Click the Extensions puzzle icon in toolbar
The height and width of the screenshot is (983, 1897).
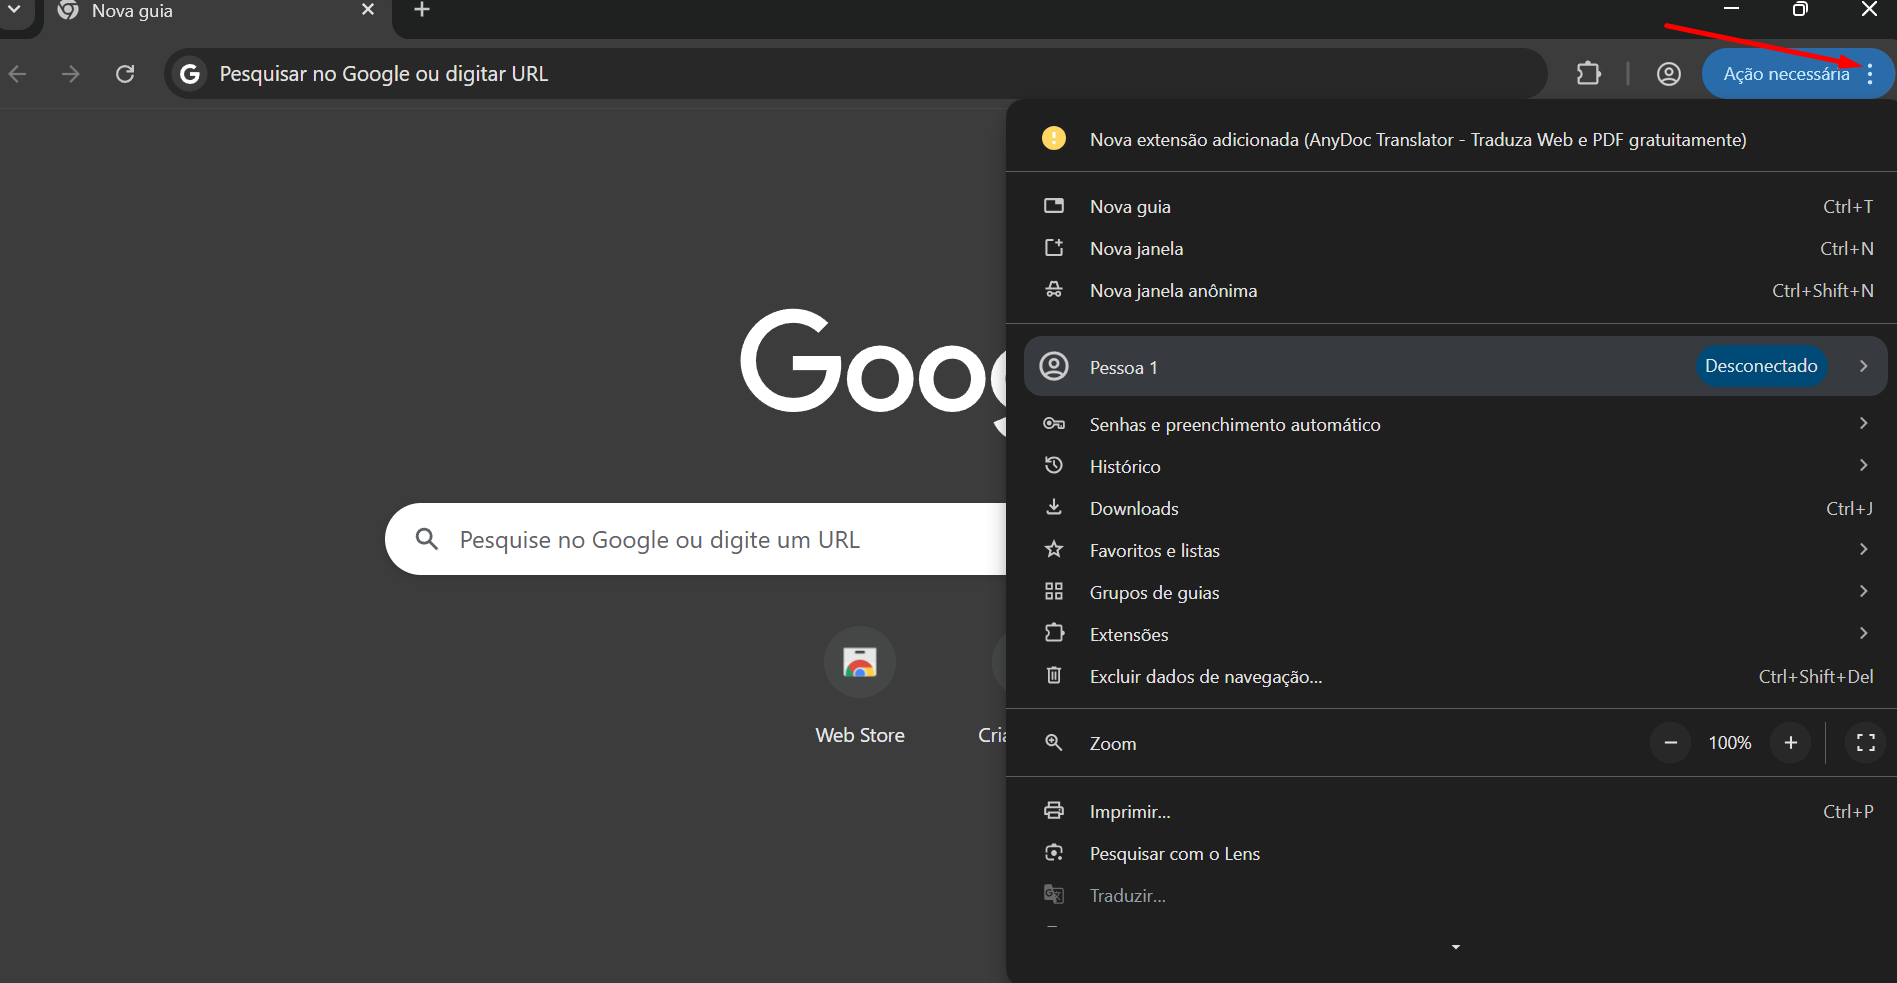click(x=1588, y=73)
